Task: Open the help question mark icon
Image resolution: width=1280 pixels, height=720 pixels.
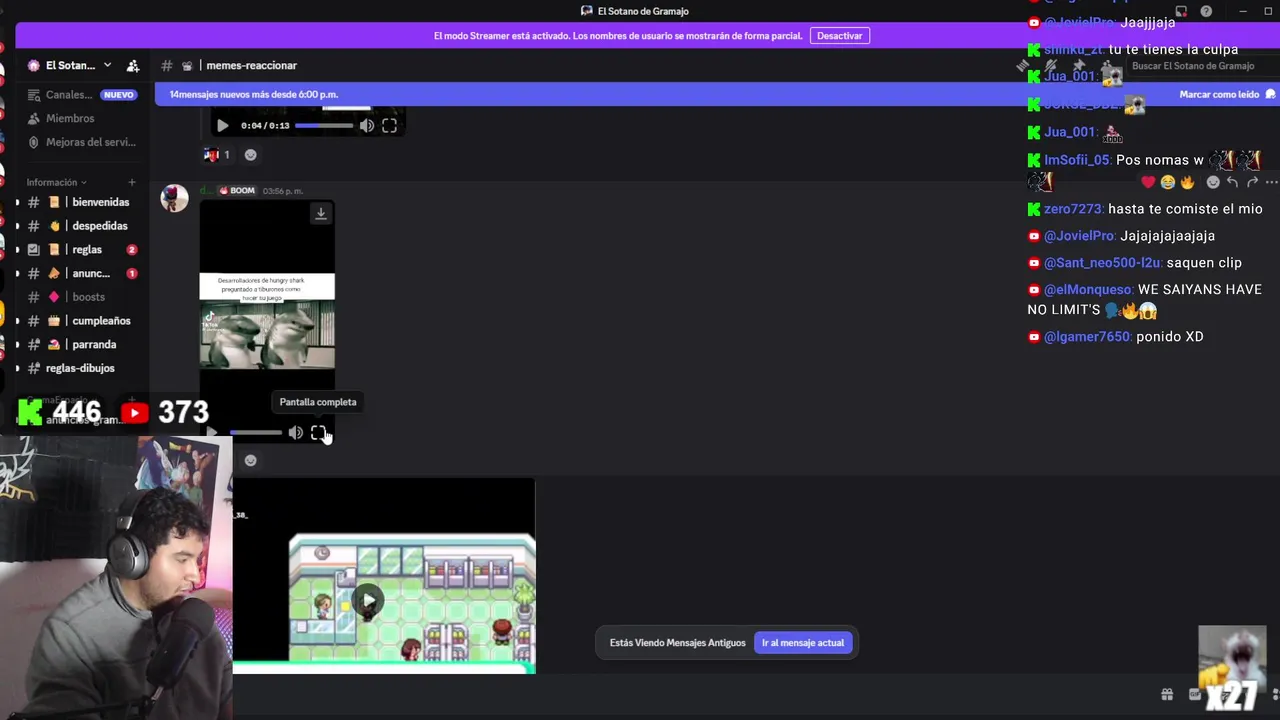Action: point(1206,11)
